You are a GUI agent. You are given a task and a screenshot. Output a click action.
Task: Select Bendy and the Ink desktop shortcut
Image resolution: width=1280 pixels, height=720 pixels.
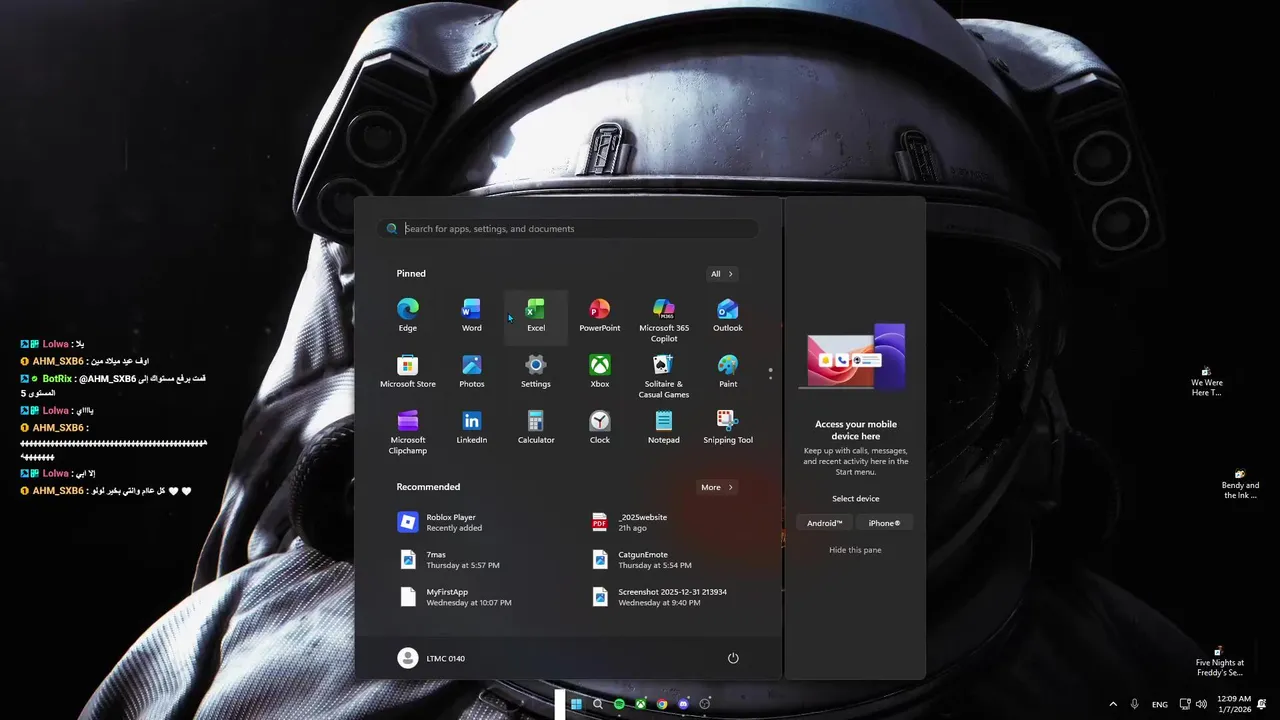pos(1240,485)
